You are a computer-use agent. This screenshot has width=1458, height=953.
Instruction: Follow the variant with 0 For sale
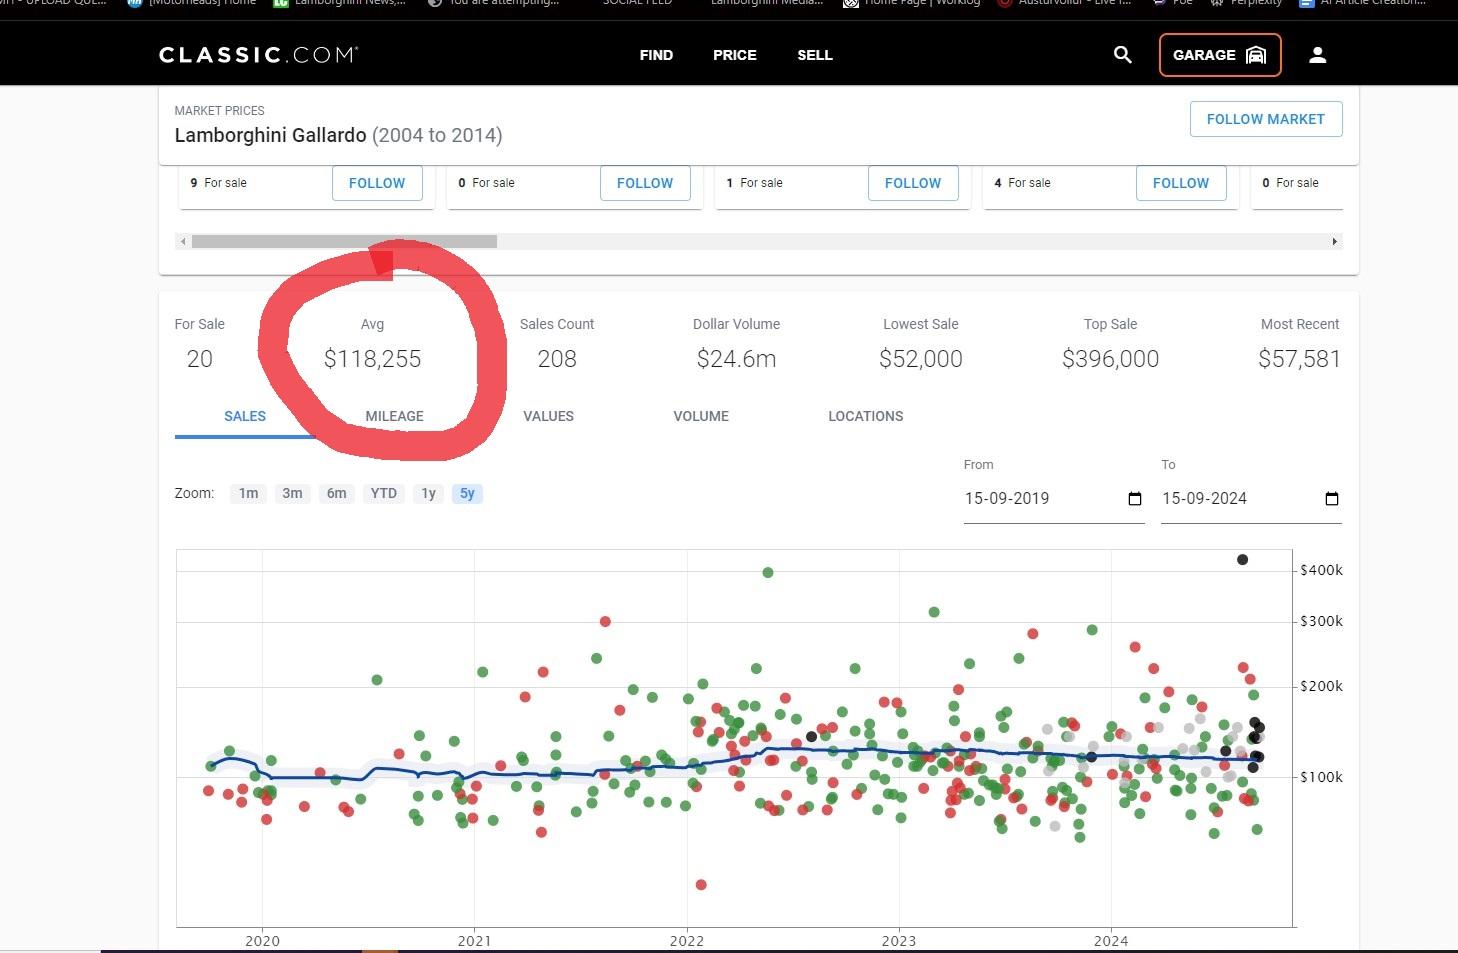[x=645, y=183]
